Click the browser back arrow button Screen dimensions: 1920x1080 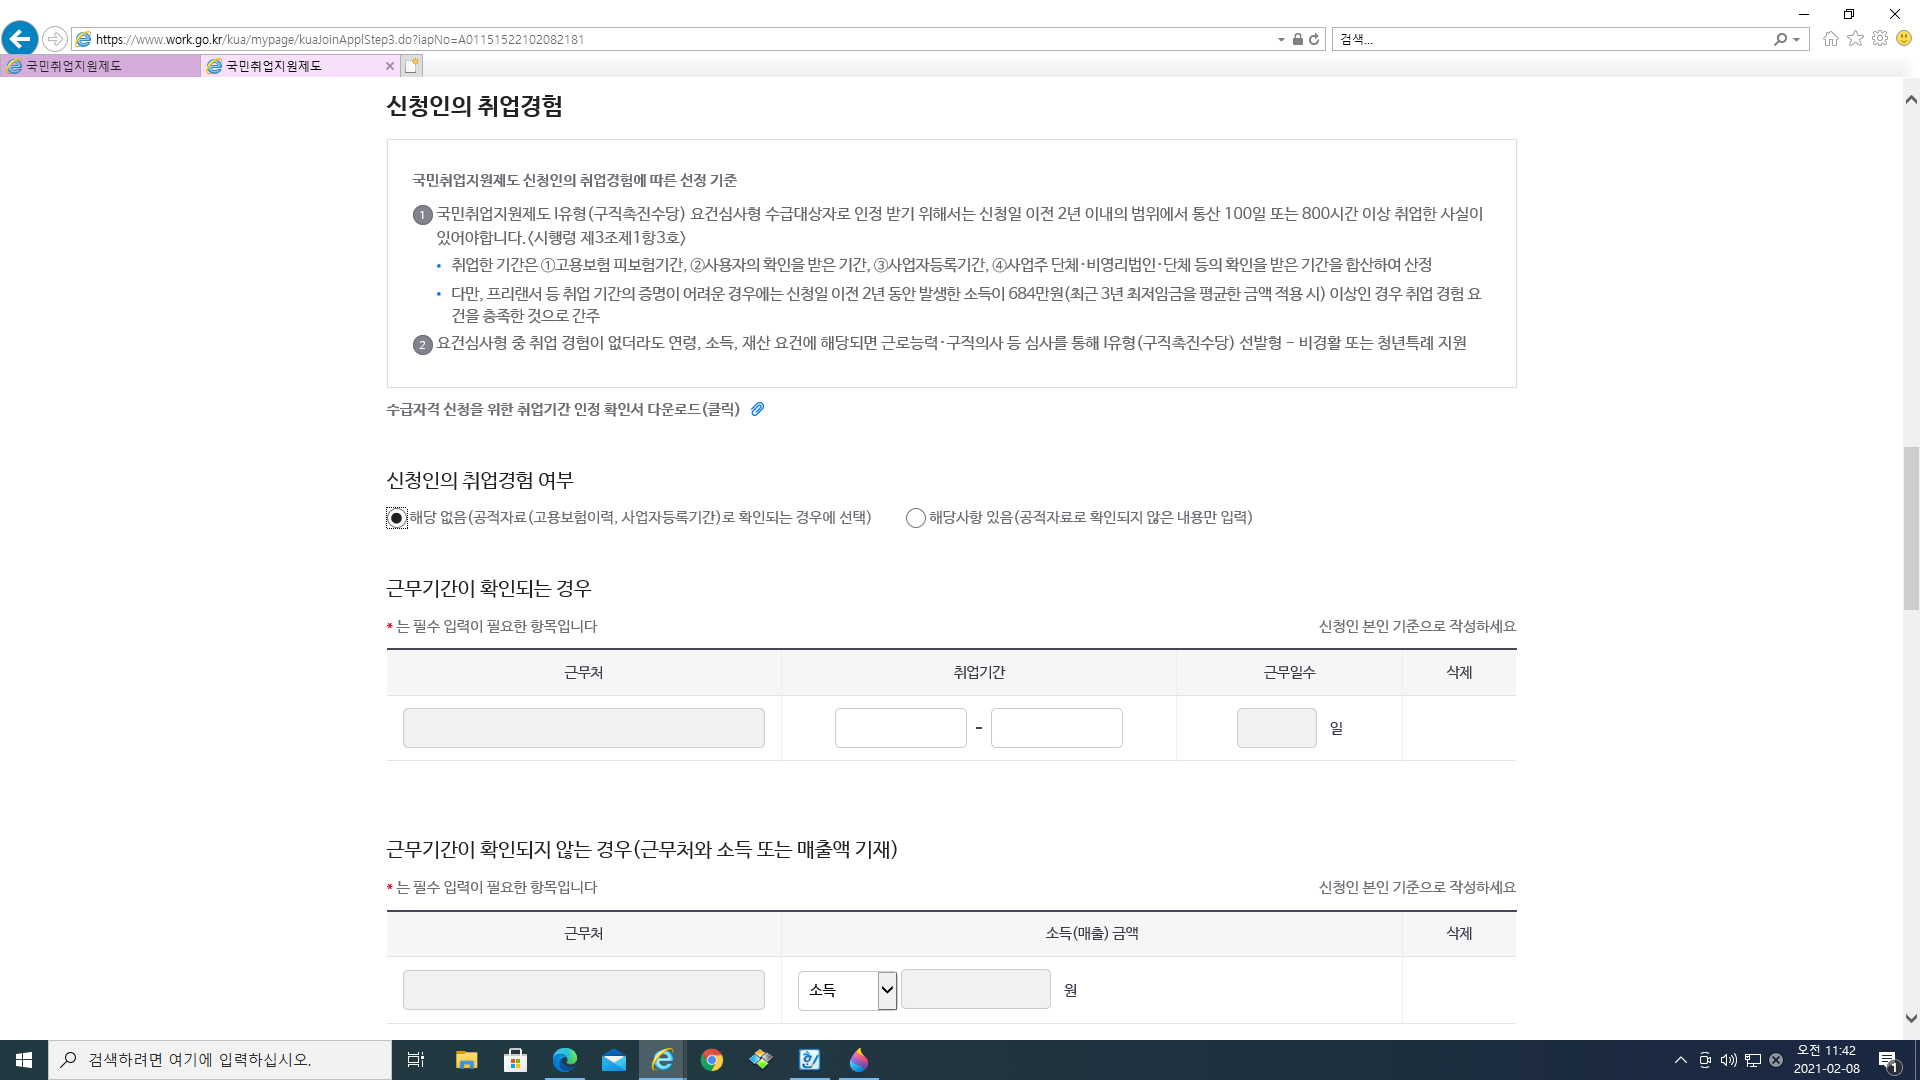20,39
